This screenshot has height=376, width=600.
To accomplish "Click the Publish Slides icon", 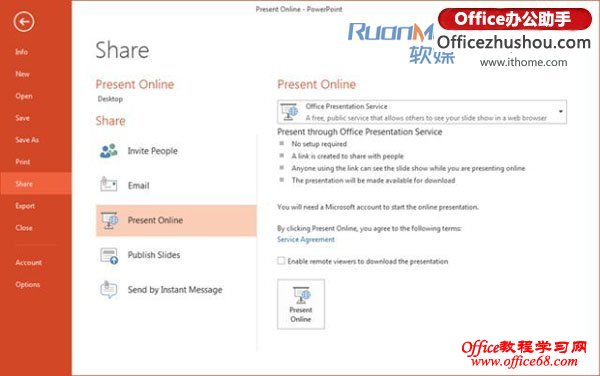I will pyautogui.click(x=109, y=256).
